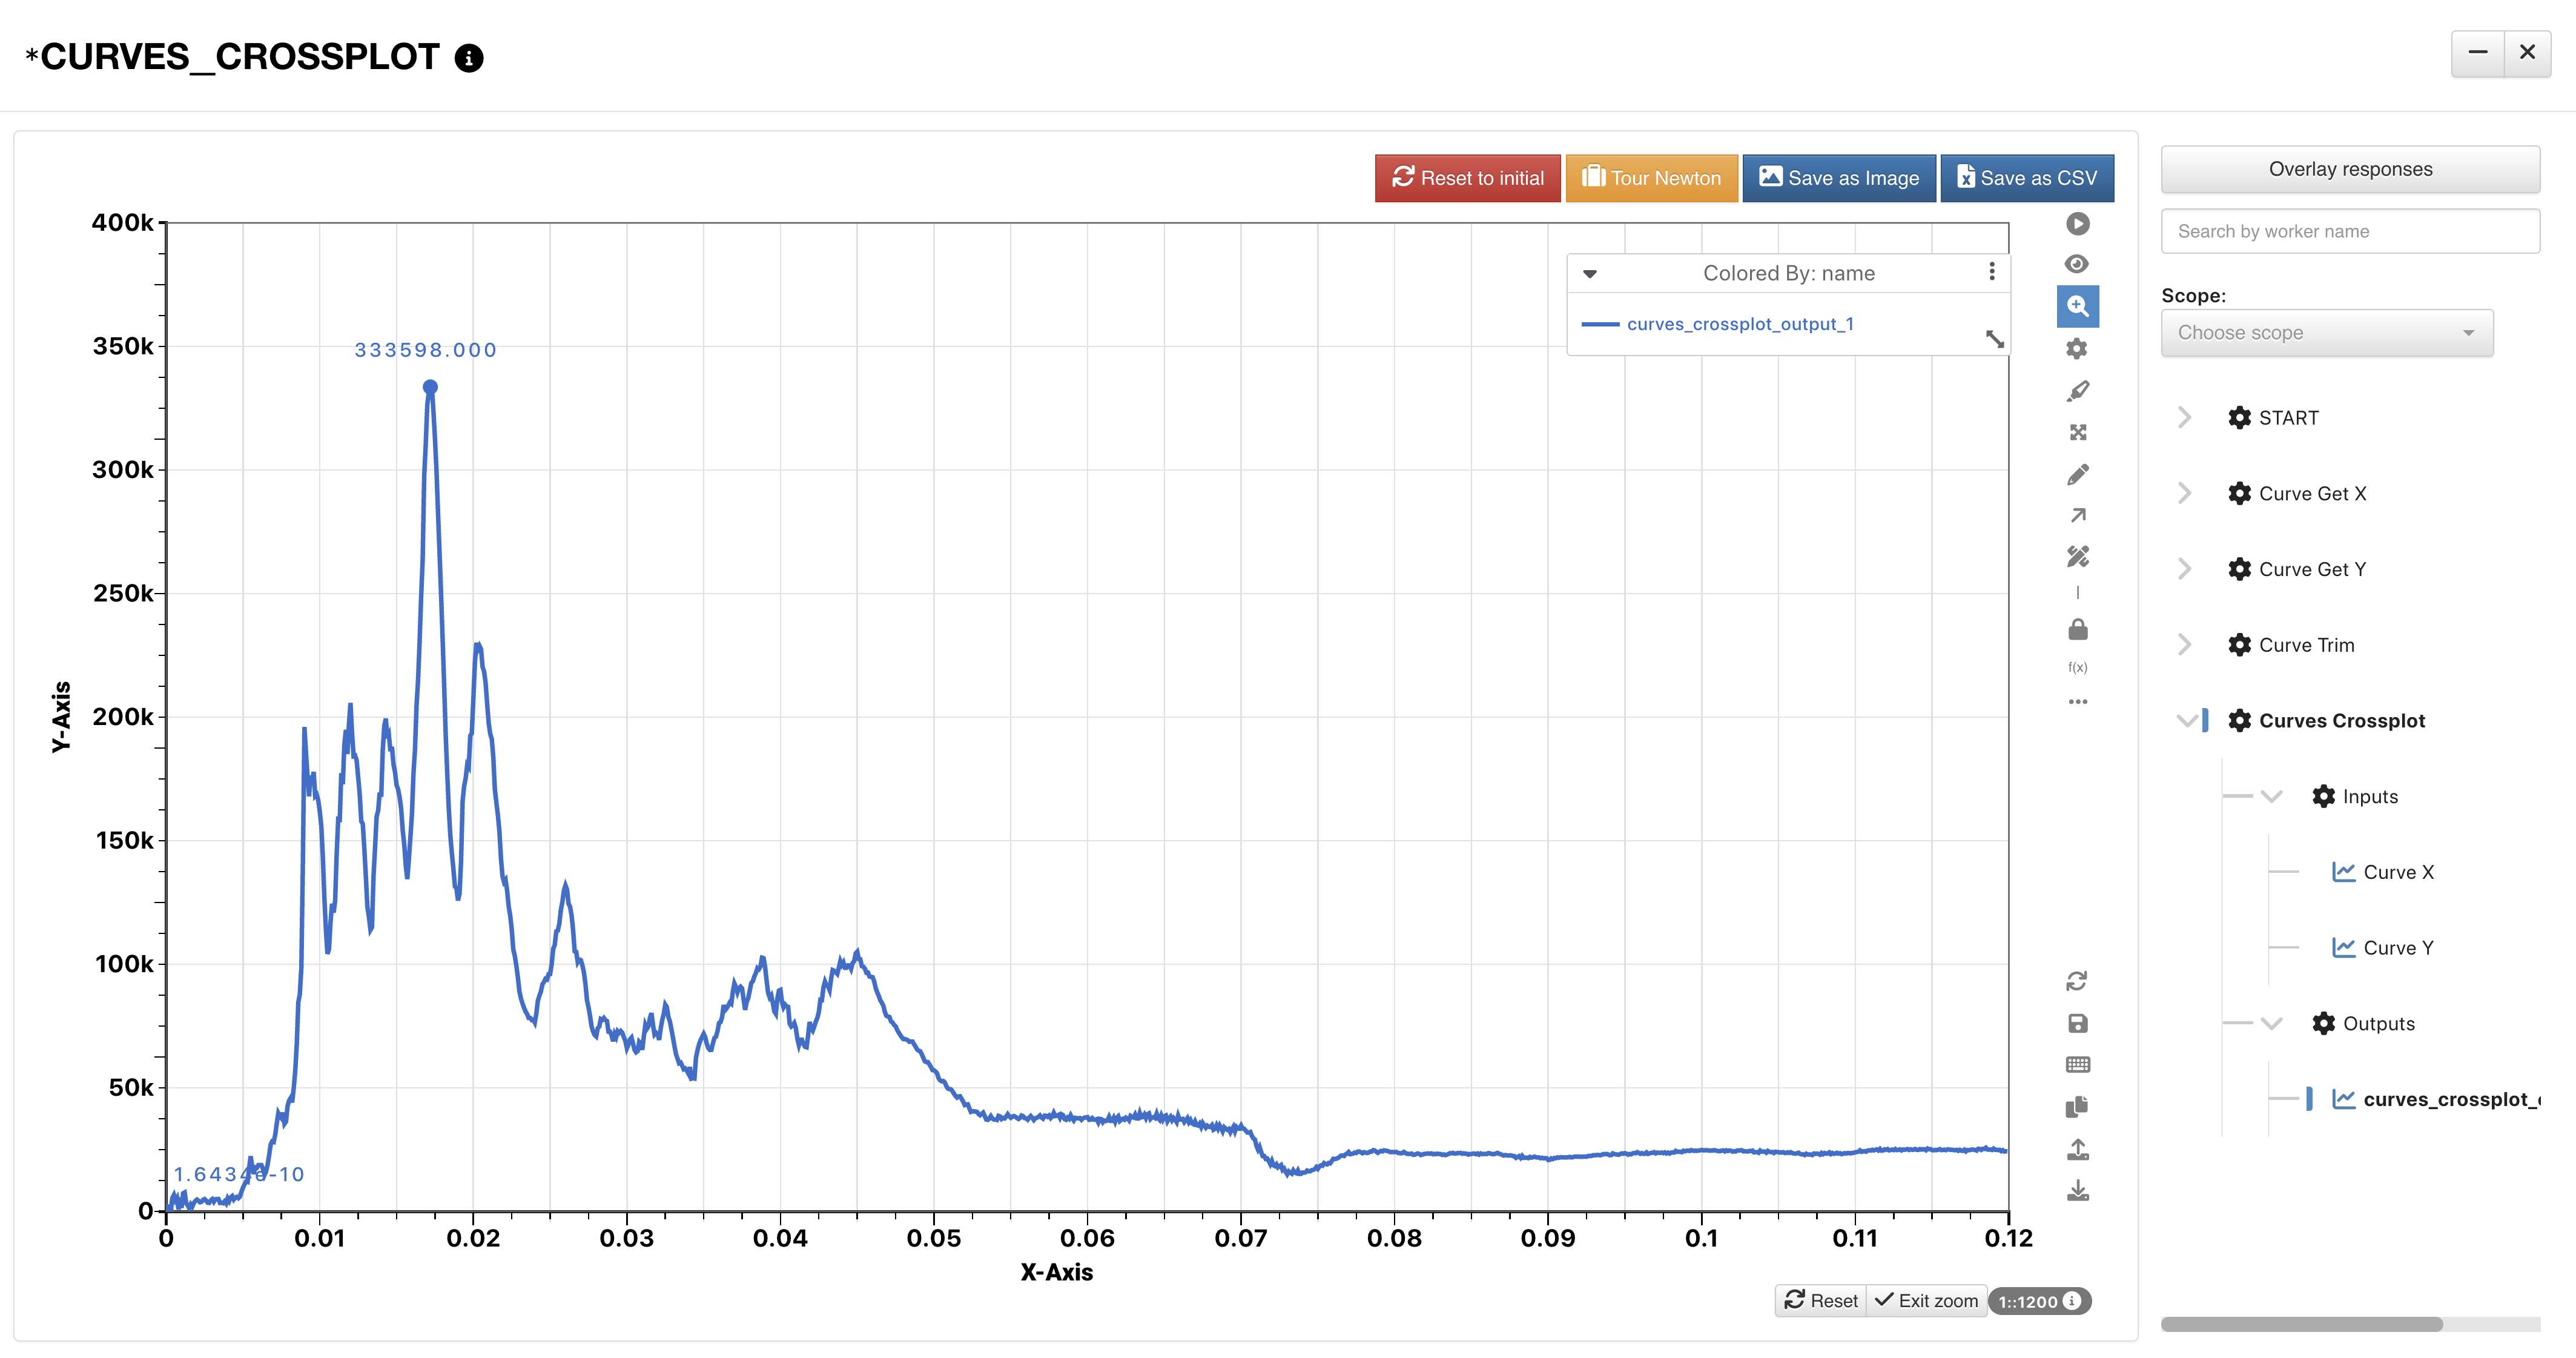Click the play icon in chart toolbar
The width and height of the screenshot is (2576, 1358).
(2077, 224)
